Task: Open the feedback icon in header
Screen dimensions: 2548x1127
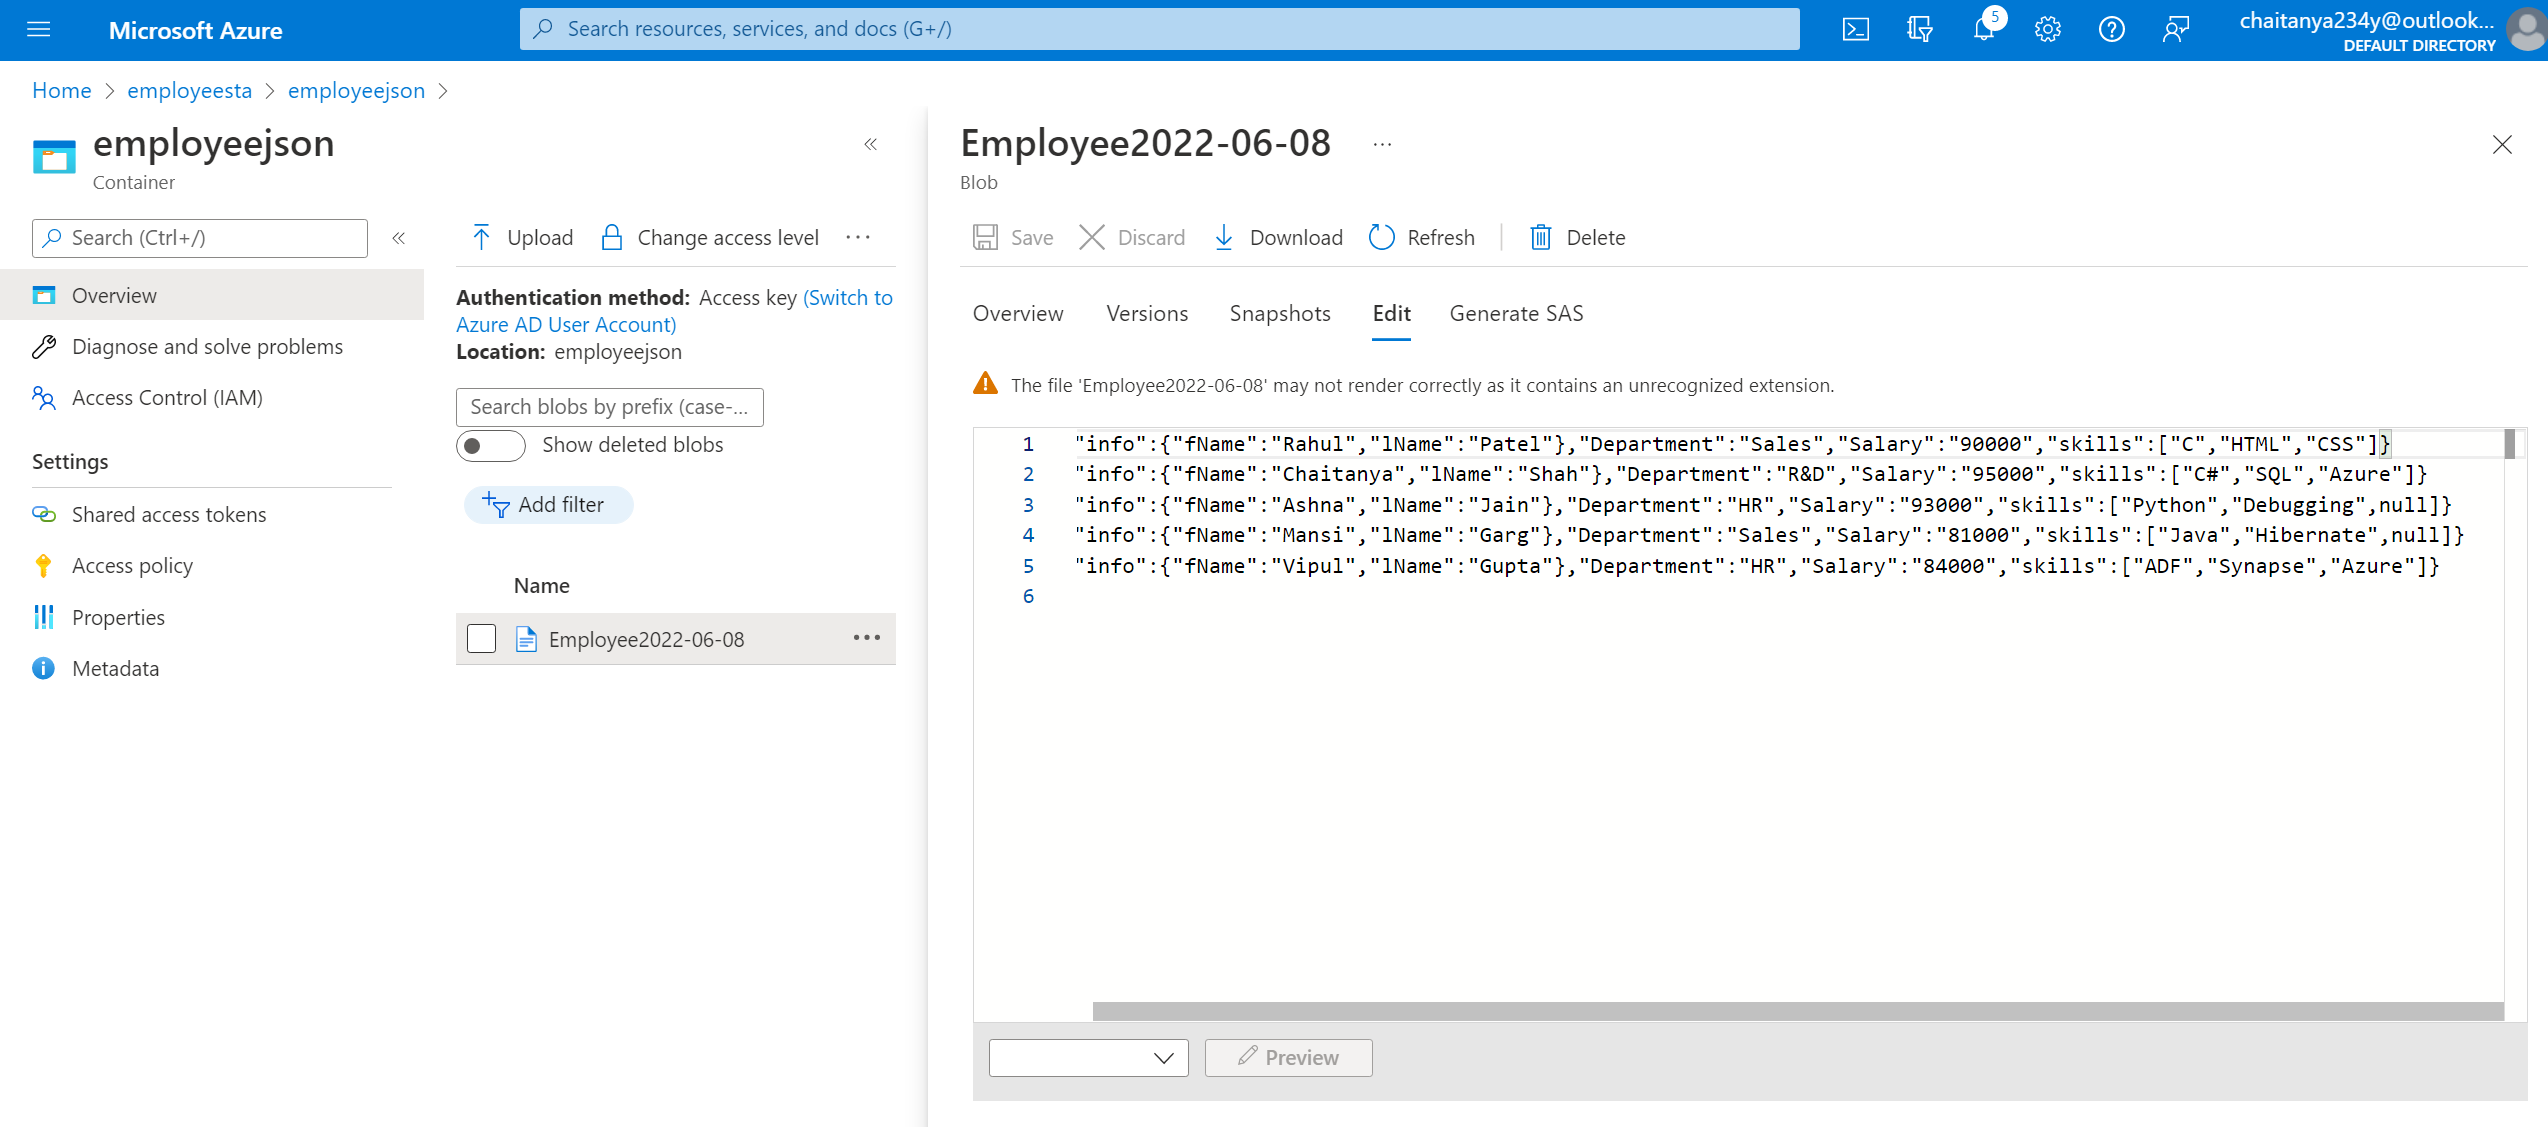Action: [2175, 29]
